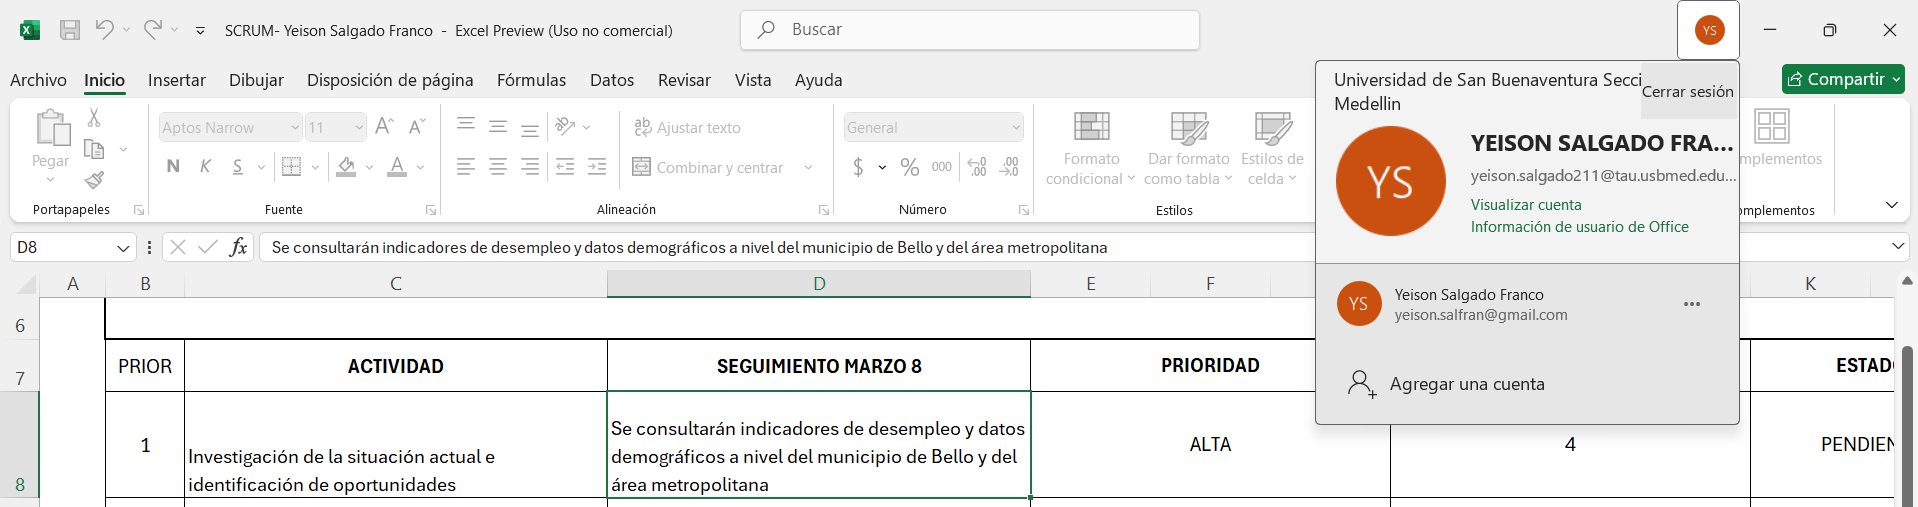This screenshot has height=507, width=1918.
Task: Select the Format Painter brush icon
Action: [94, 180]
